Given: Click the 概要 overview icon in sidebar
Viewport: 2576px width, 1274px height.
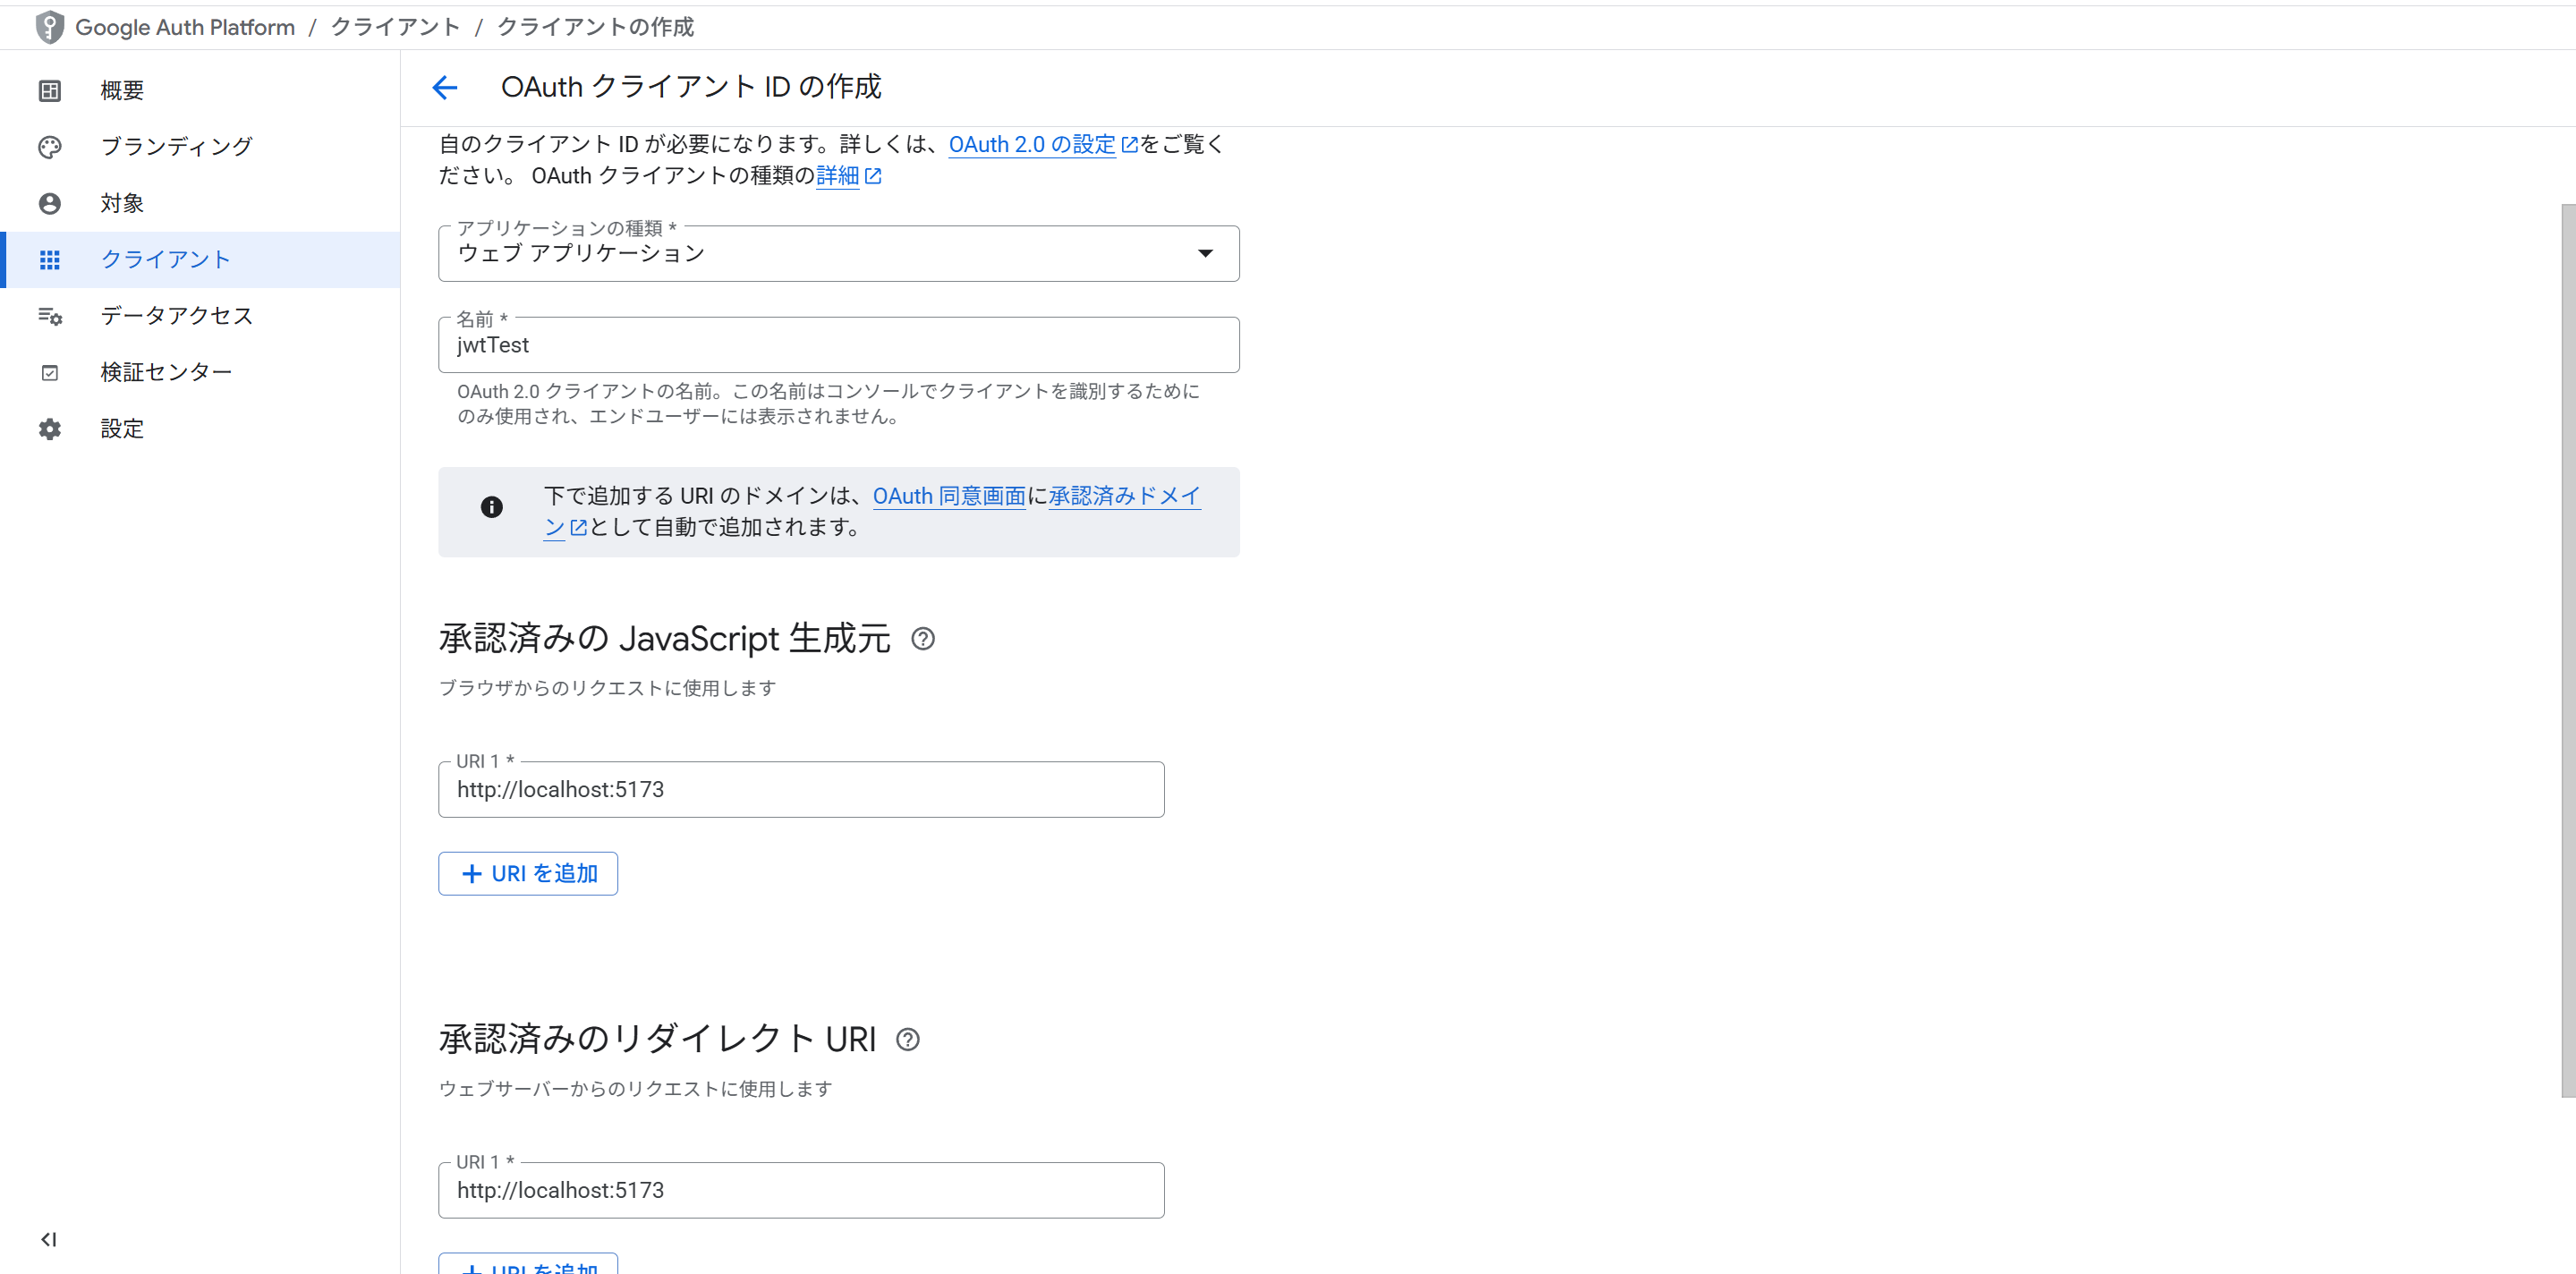Looking at the screenshot, I should tap(49, 91).
